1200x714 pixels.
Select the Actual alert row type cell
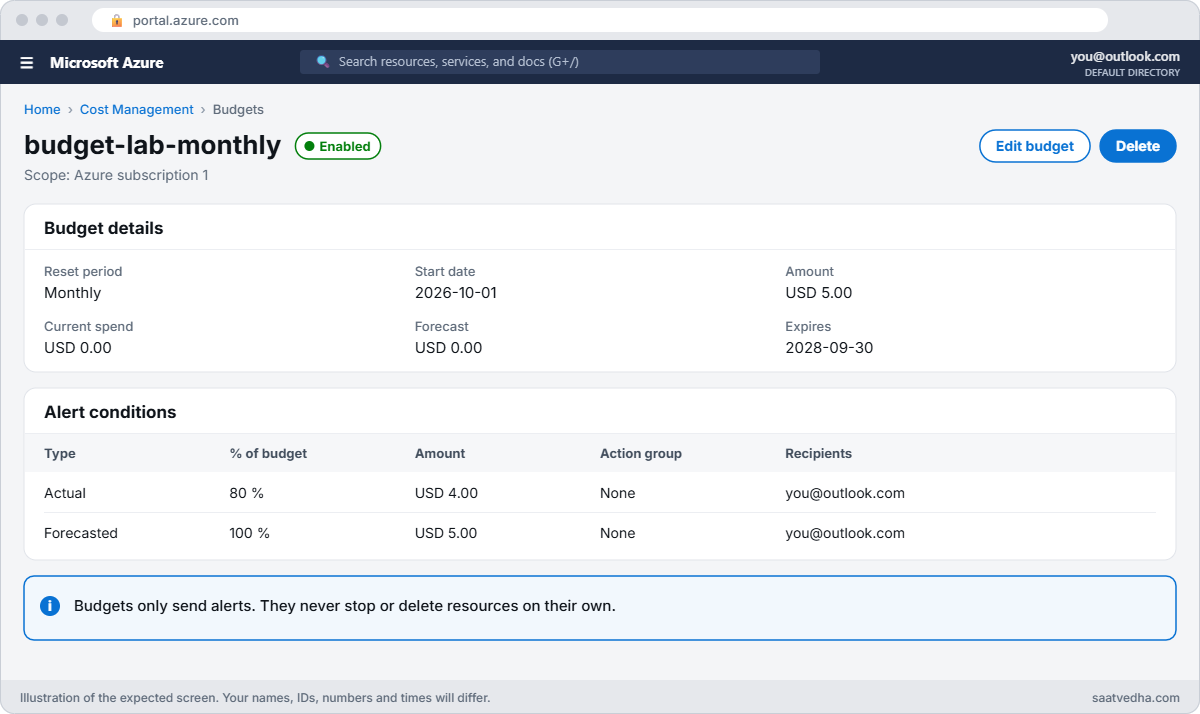pos(65,493)
